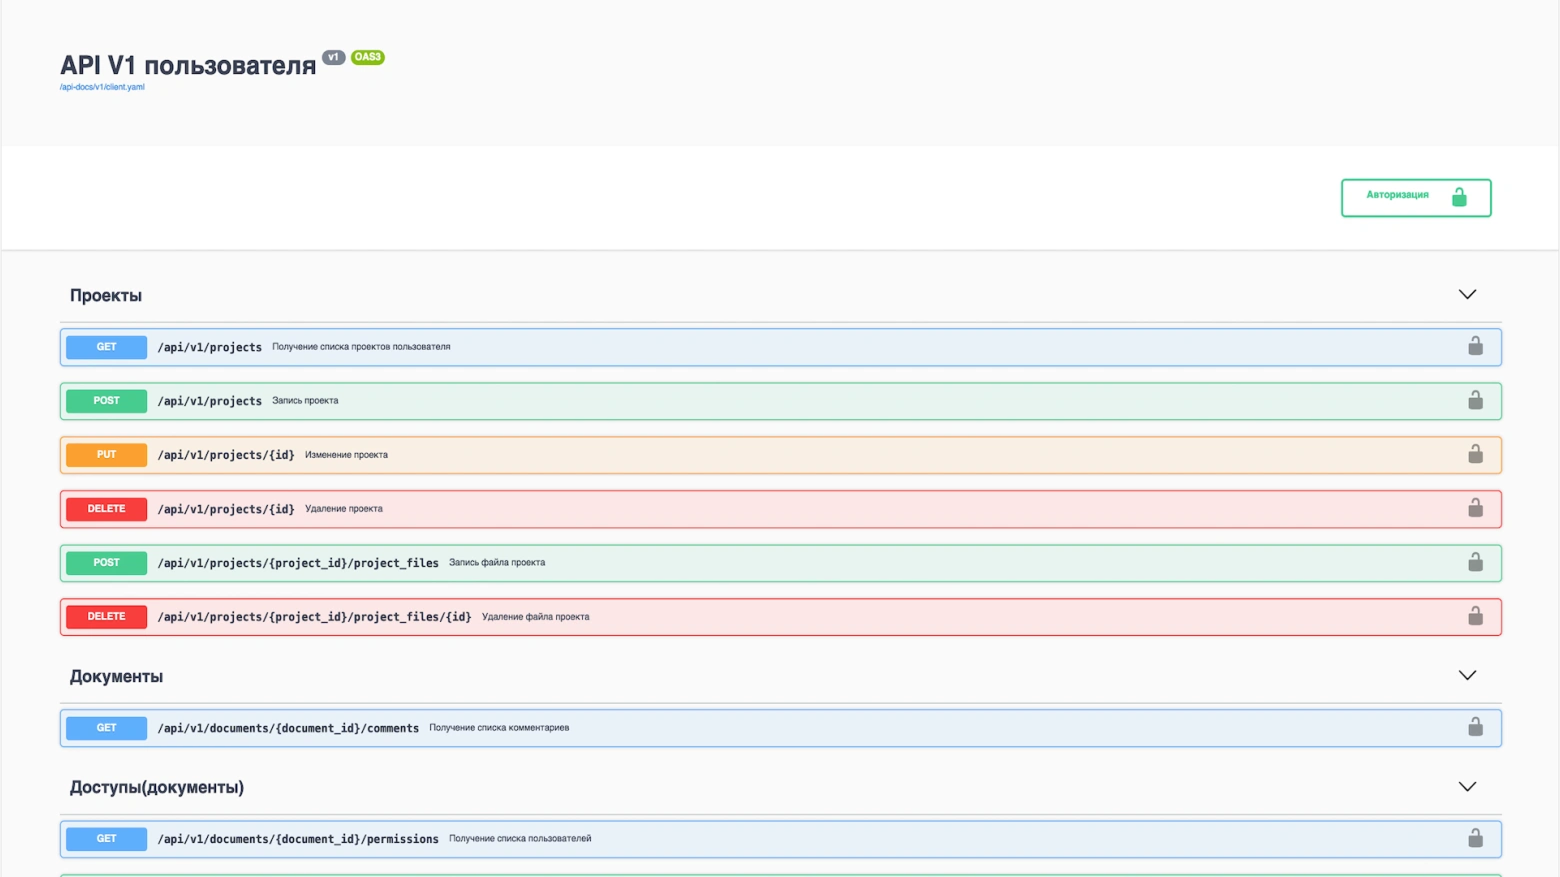Expand the DELETE Удаление проекта endpoint
Screen dimensions: 1560x877
tap(343, 509)
